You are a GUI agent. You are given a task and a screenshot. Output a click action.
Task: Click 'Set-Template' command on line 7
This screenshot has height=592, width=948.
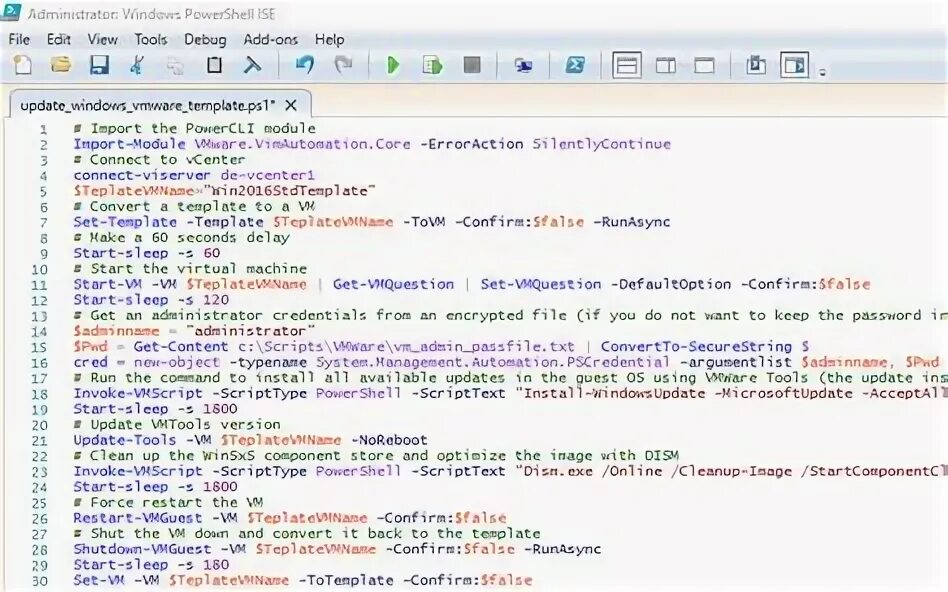click(125, 222)
